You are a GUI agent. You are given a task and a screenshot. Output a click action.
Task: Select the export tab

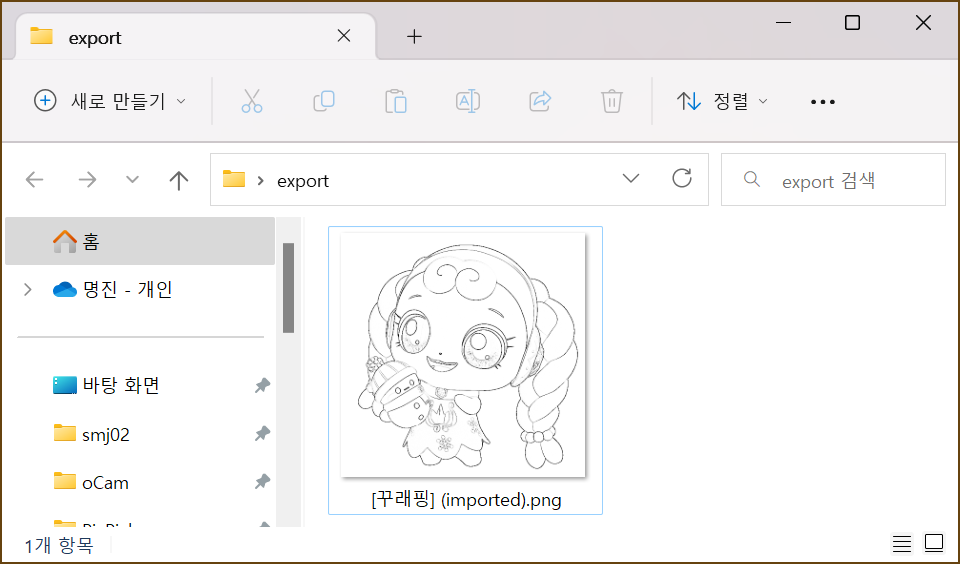pyautogui.click(x=195, y=37)
